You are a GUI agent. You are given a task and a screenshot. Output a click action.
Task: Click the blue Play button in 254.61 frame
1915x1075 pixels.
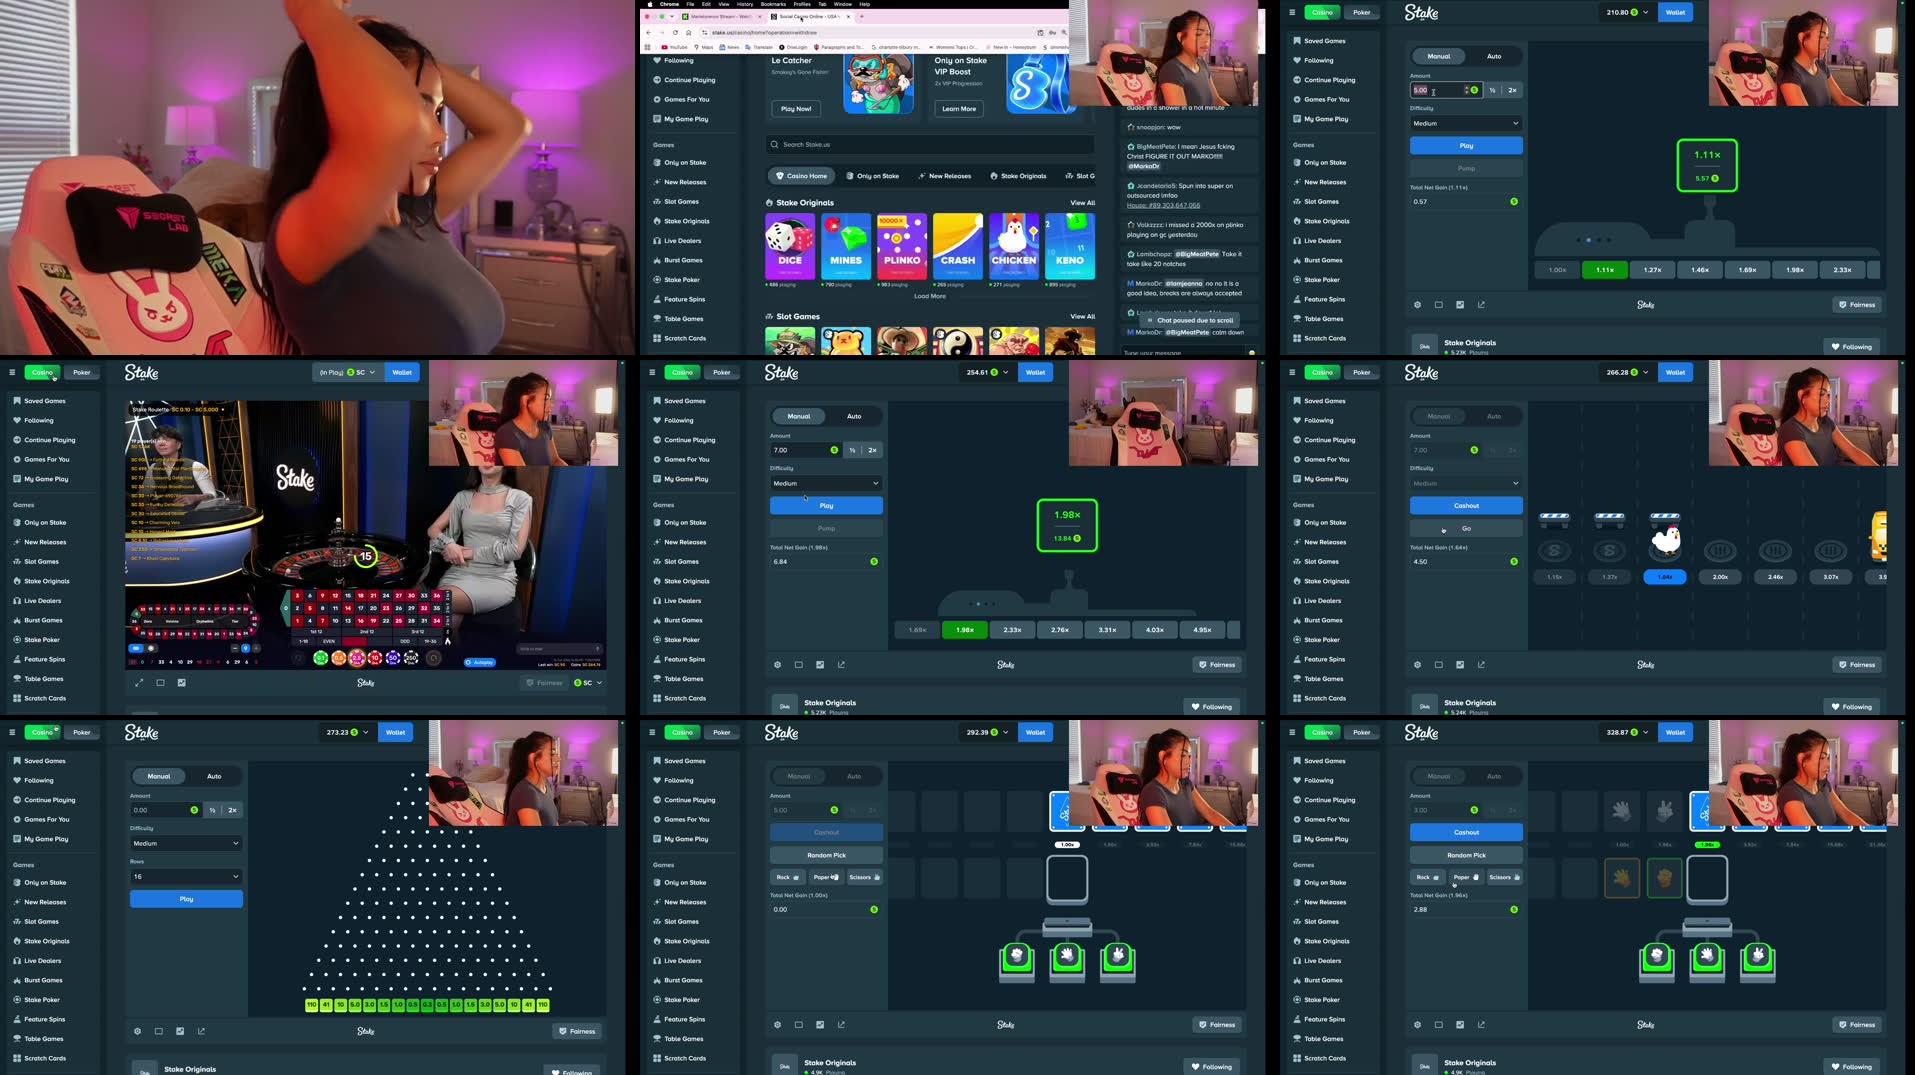pyautogui.click(x=826, y=506)
